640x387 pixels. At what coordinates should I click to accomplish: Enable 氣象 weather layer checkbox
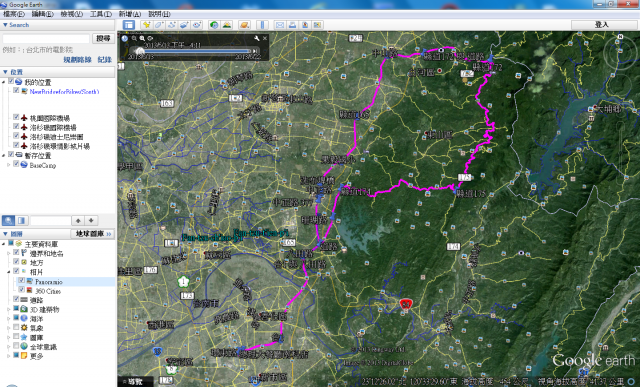(16, 327)
